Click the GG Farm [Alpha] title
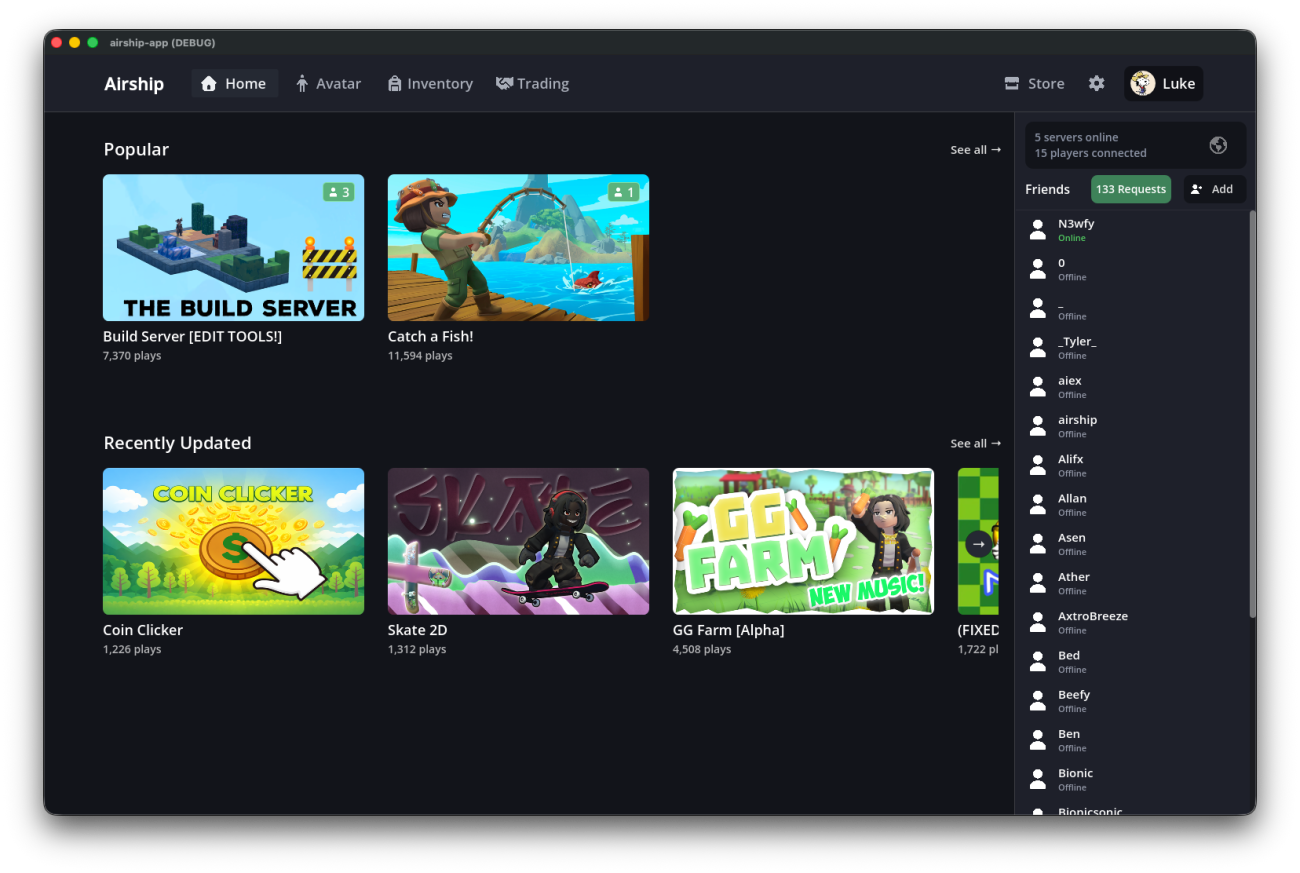This screenshot has width=1300, height=873. 729,630
